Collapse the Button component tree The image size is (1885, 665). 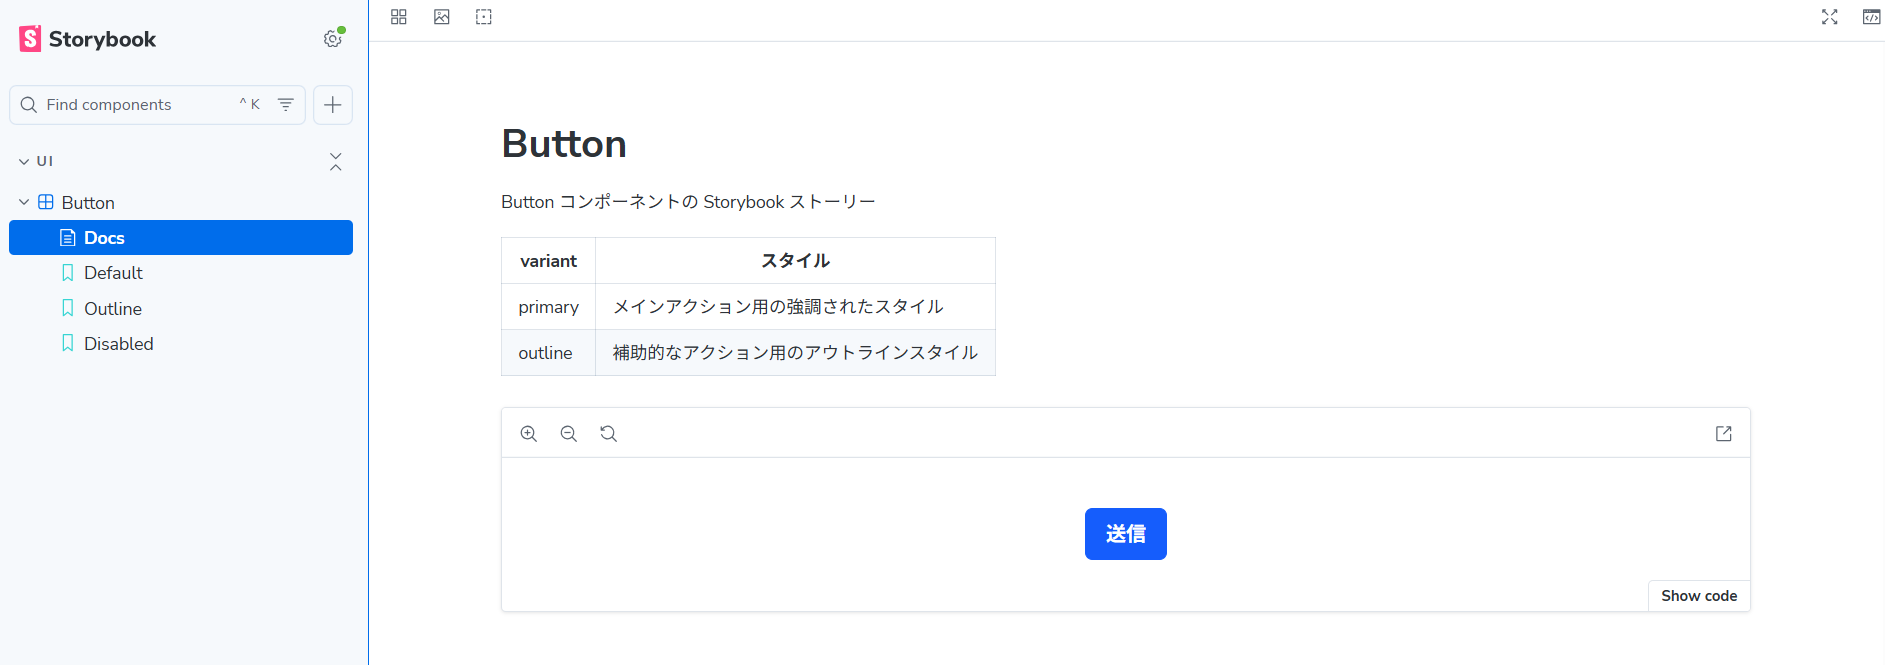click(24, 203)
